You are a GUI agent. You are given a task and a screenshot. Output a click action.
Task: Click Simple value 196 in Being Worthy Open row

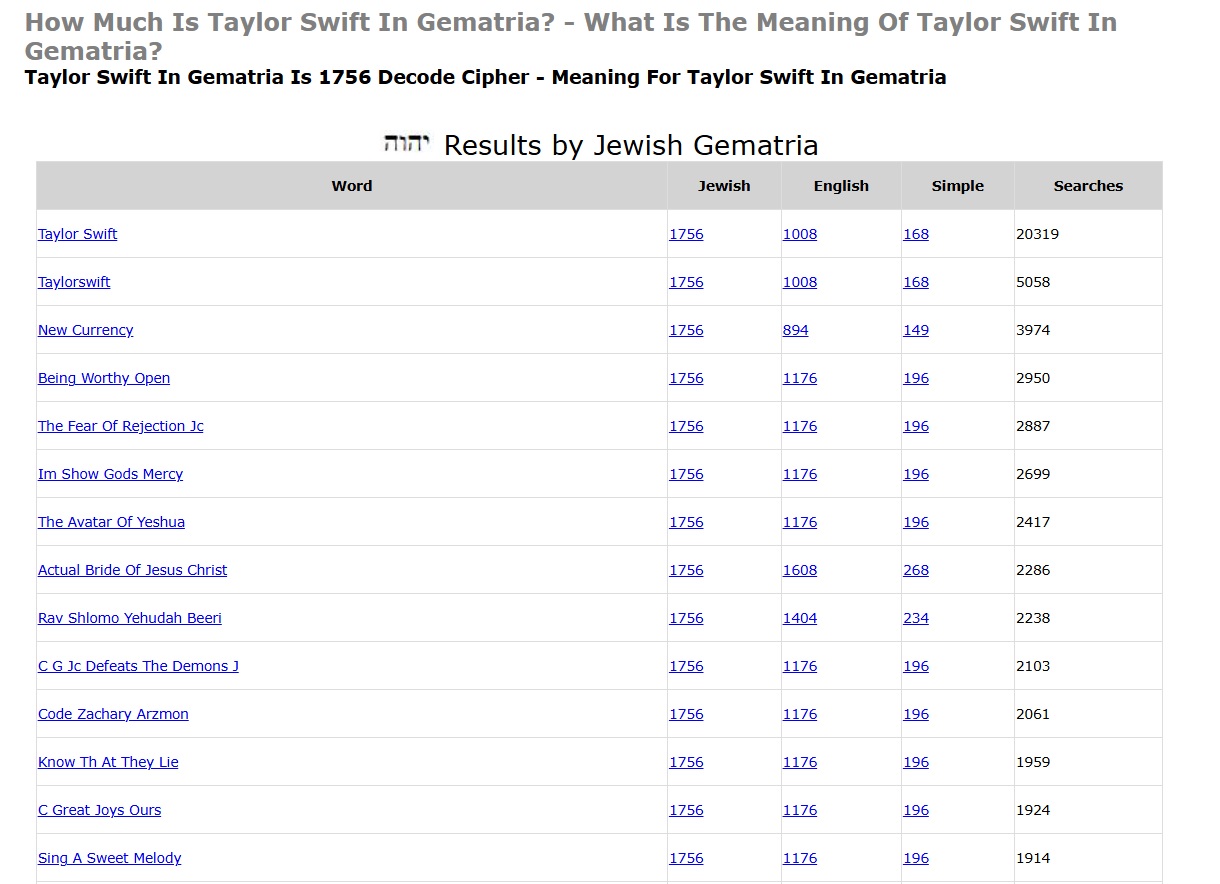tap(916, 378)
